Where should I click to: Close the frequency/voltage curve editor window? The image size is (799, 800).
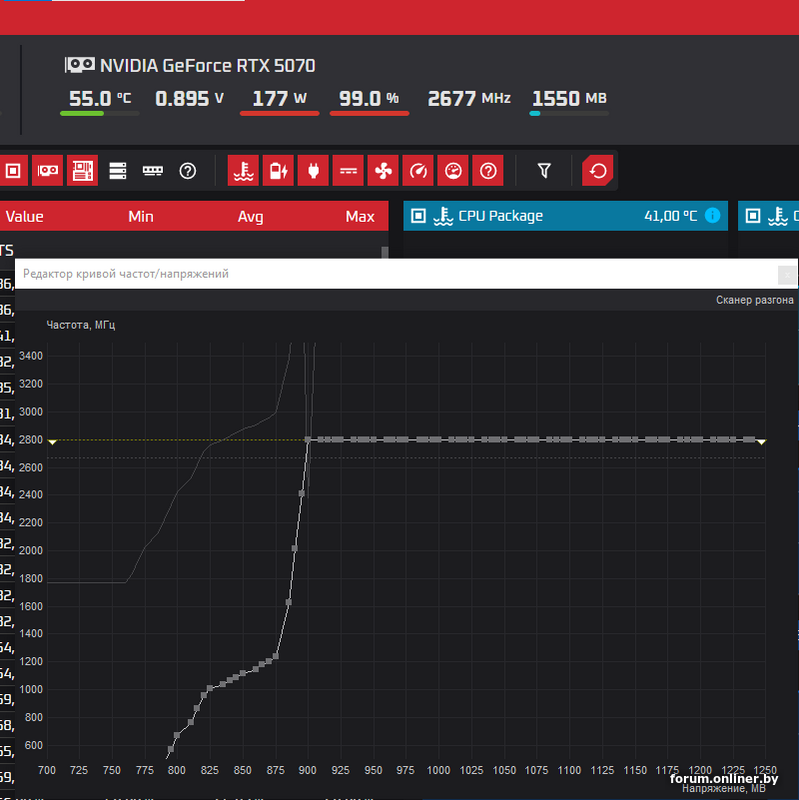pyautogui.click(x=788, y=274)
